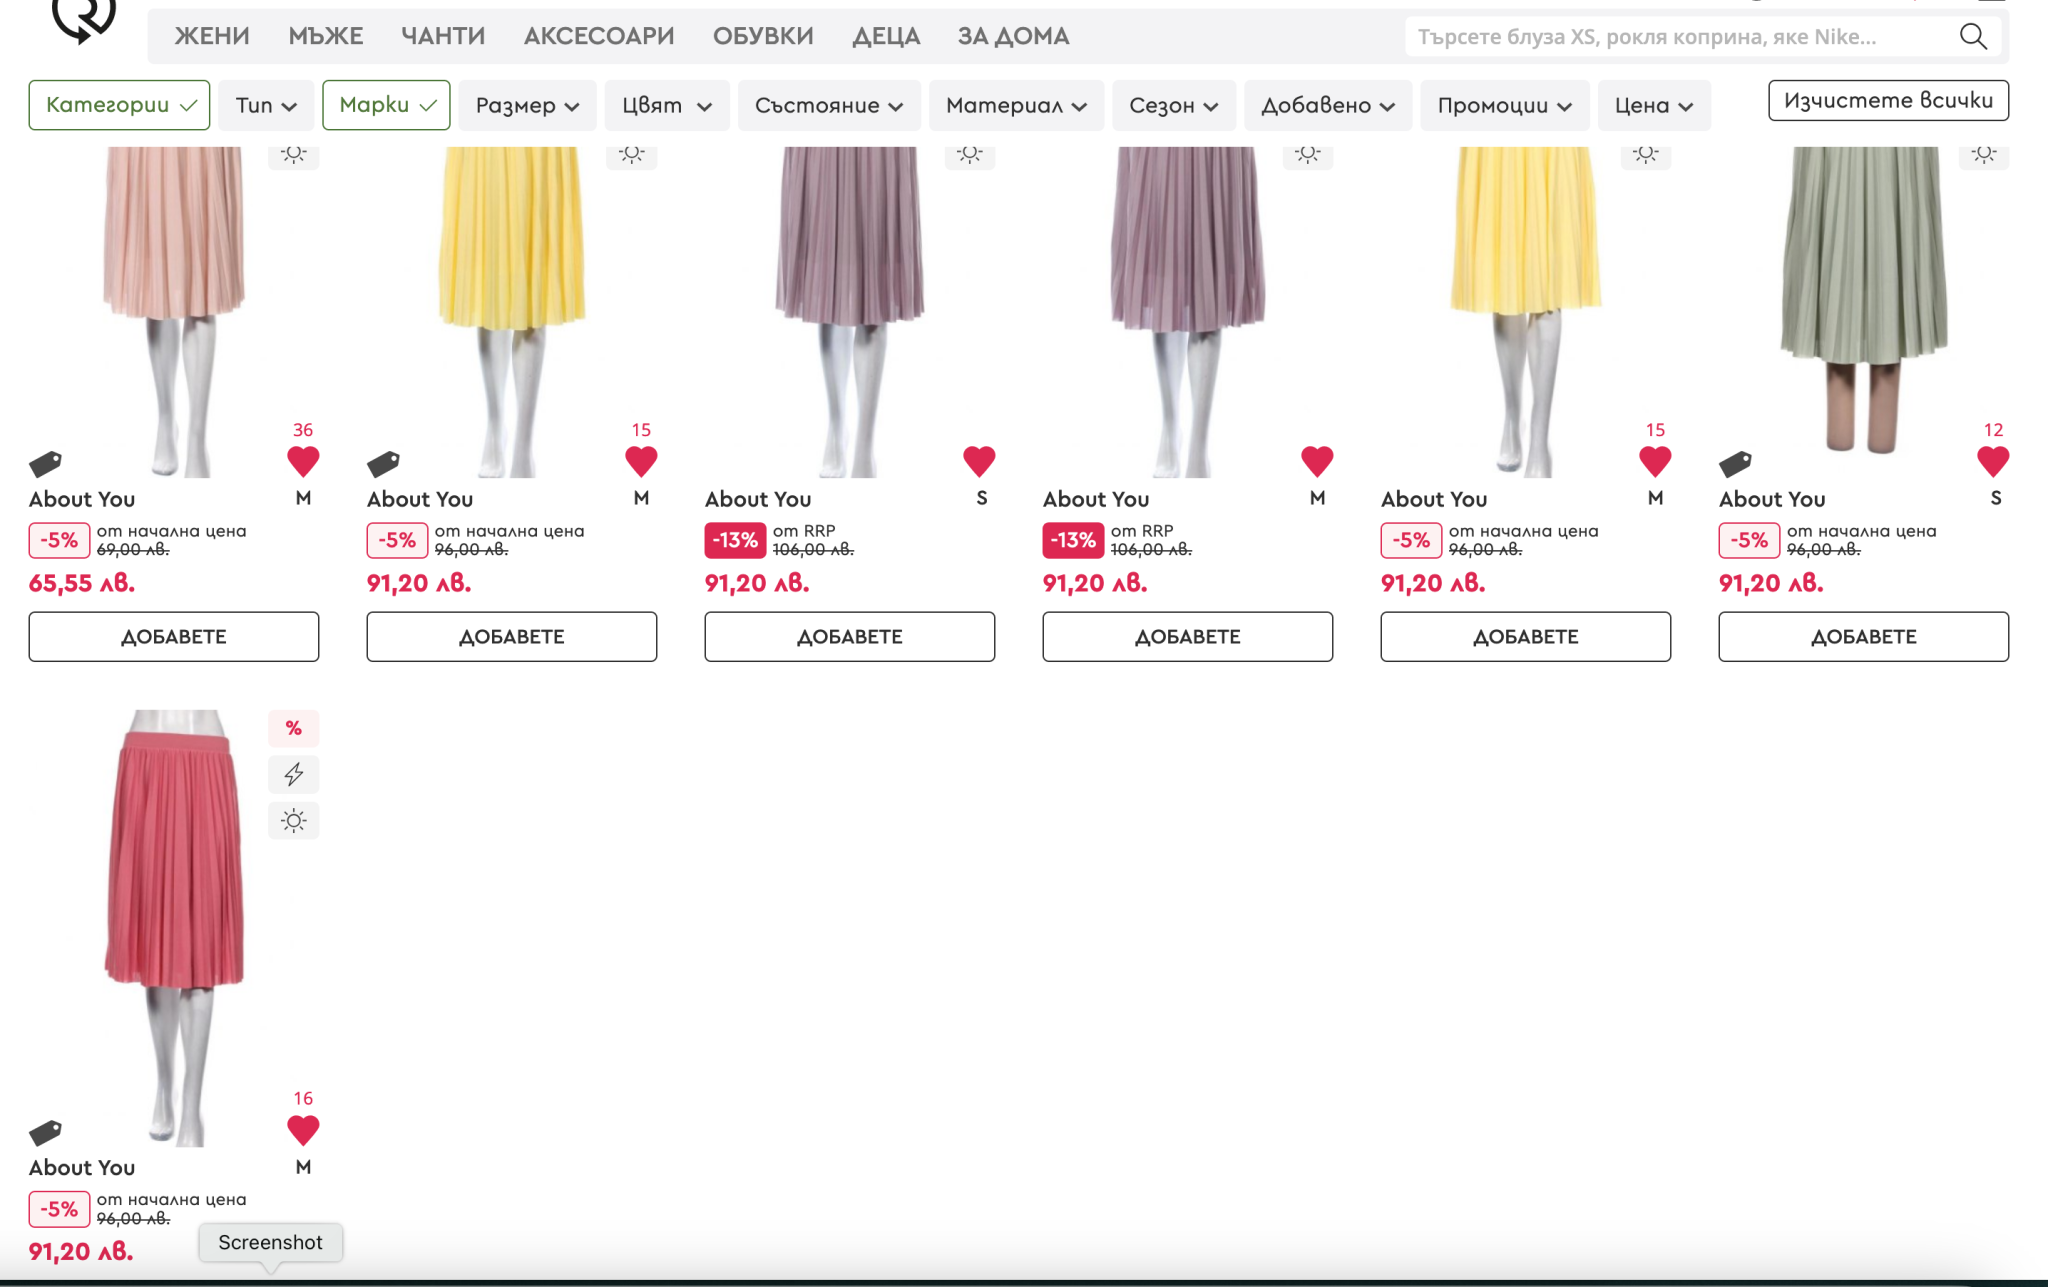Screen dimensions: 2048x1287
Task: Click the tag icon under the pink skirt
Action: (46, 463)
